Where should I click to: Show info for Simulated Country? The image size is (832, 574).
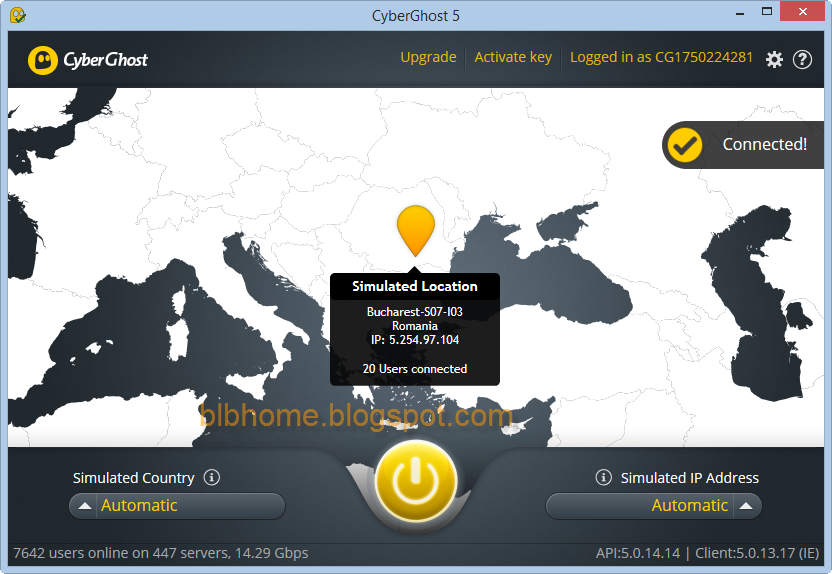pos(212,477)
